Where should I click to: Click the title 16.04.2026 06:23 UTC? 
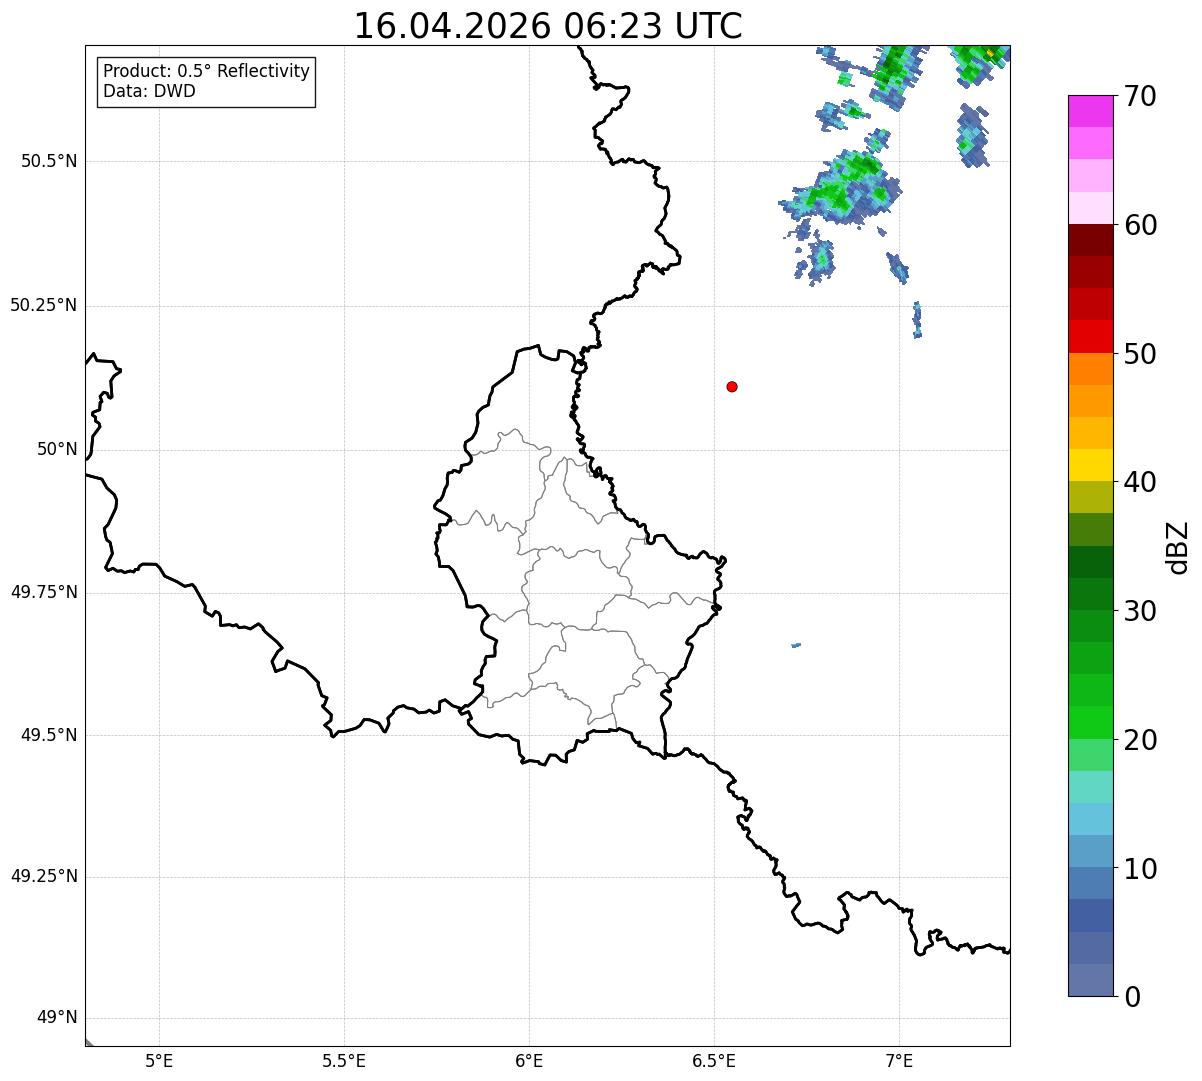coord(548,25)
